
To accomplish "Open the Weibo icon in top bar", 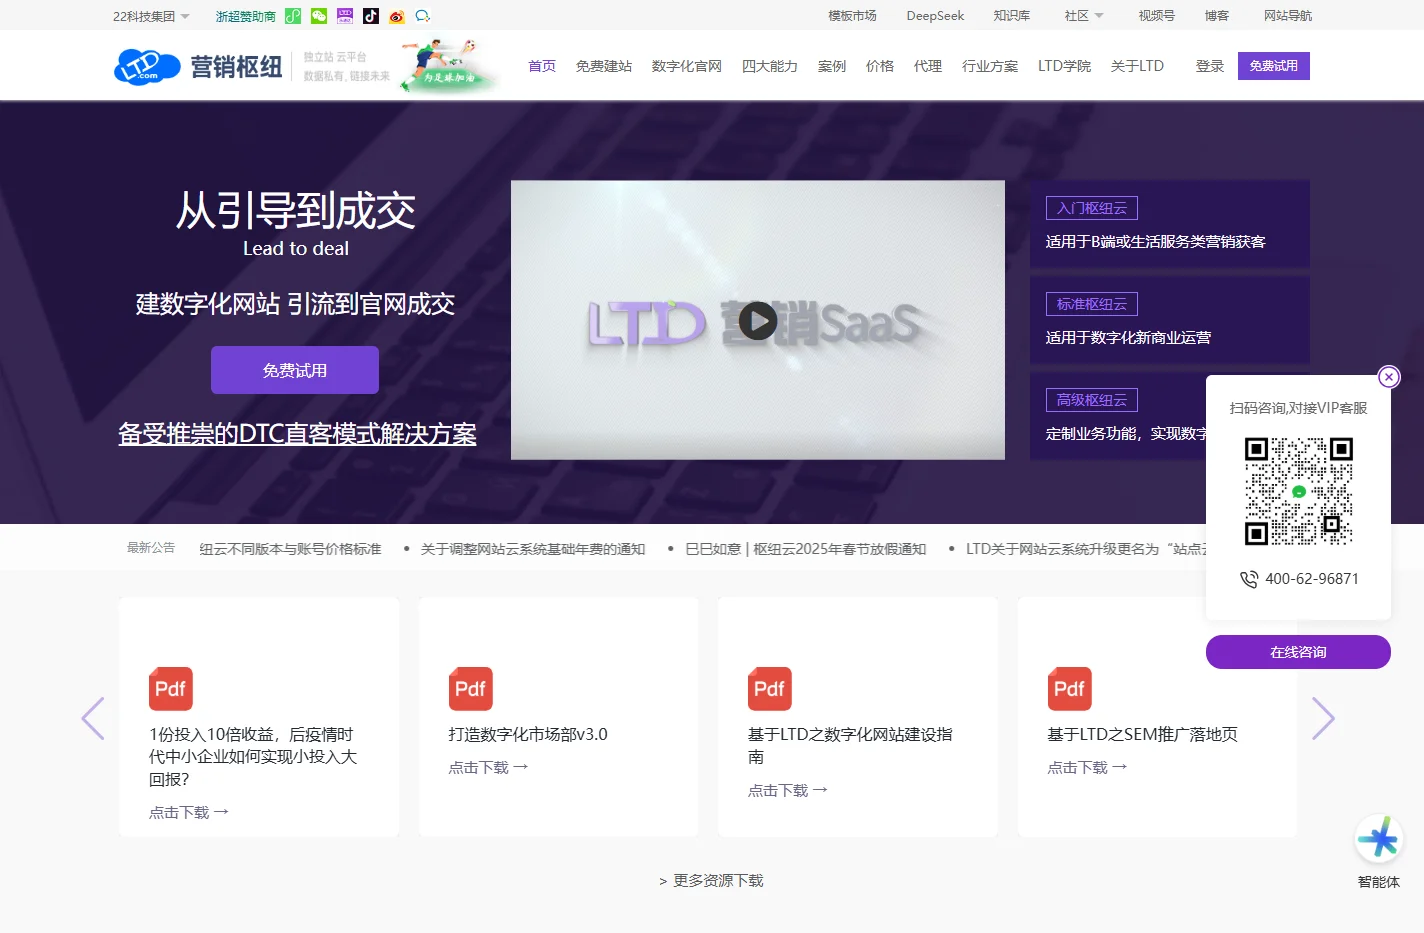I will click(397, 16).
